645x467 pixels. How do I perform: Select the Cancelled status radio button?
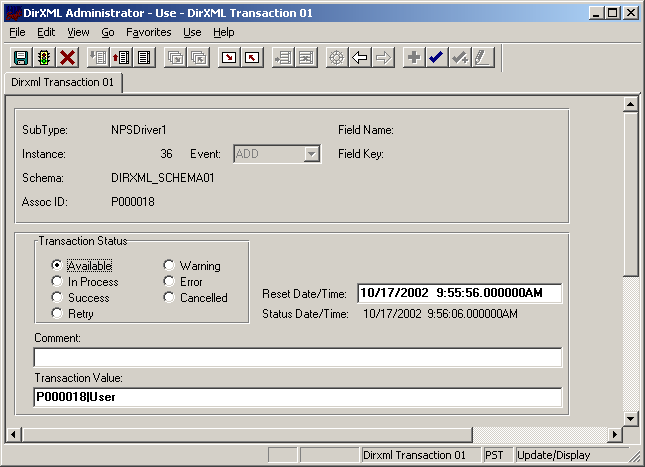point(169,297)
